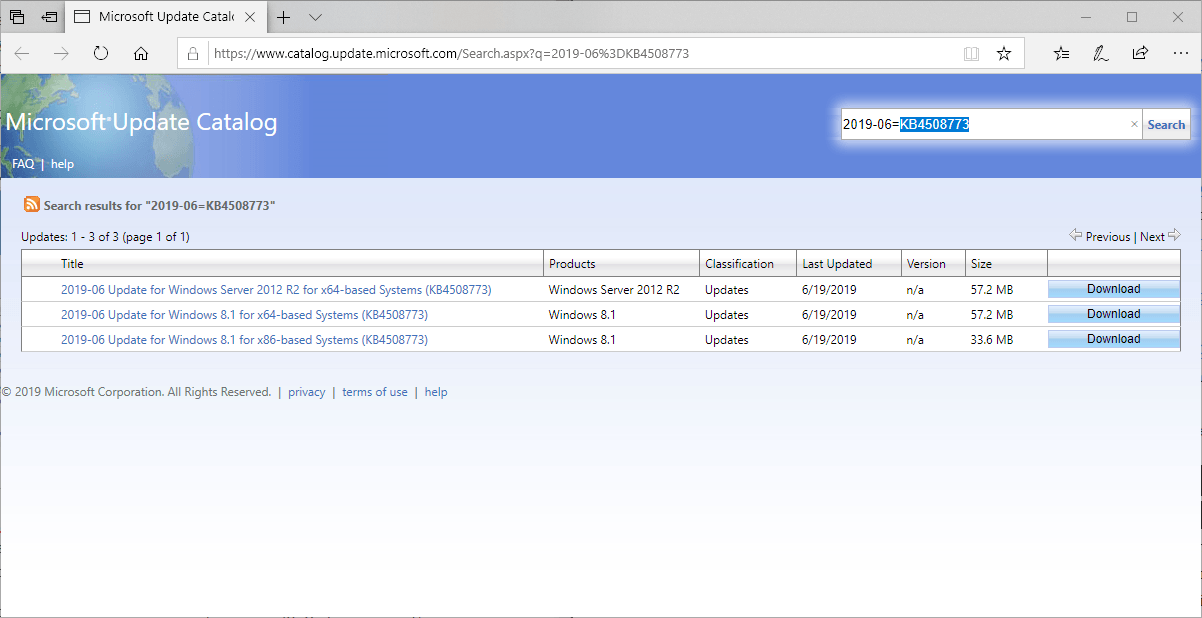Open the help link in the footer
Image resolution: width=1202 pixels, height=618 pixels.
436,392
